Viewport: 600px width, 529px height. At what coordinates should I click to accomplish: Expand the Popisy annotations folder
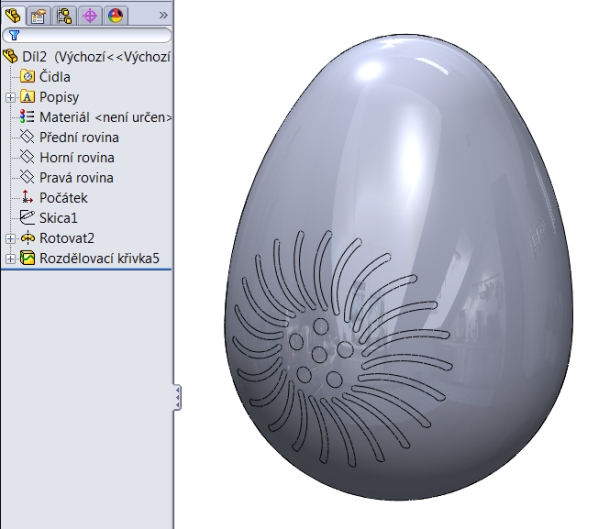coord(10,97)
